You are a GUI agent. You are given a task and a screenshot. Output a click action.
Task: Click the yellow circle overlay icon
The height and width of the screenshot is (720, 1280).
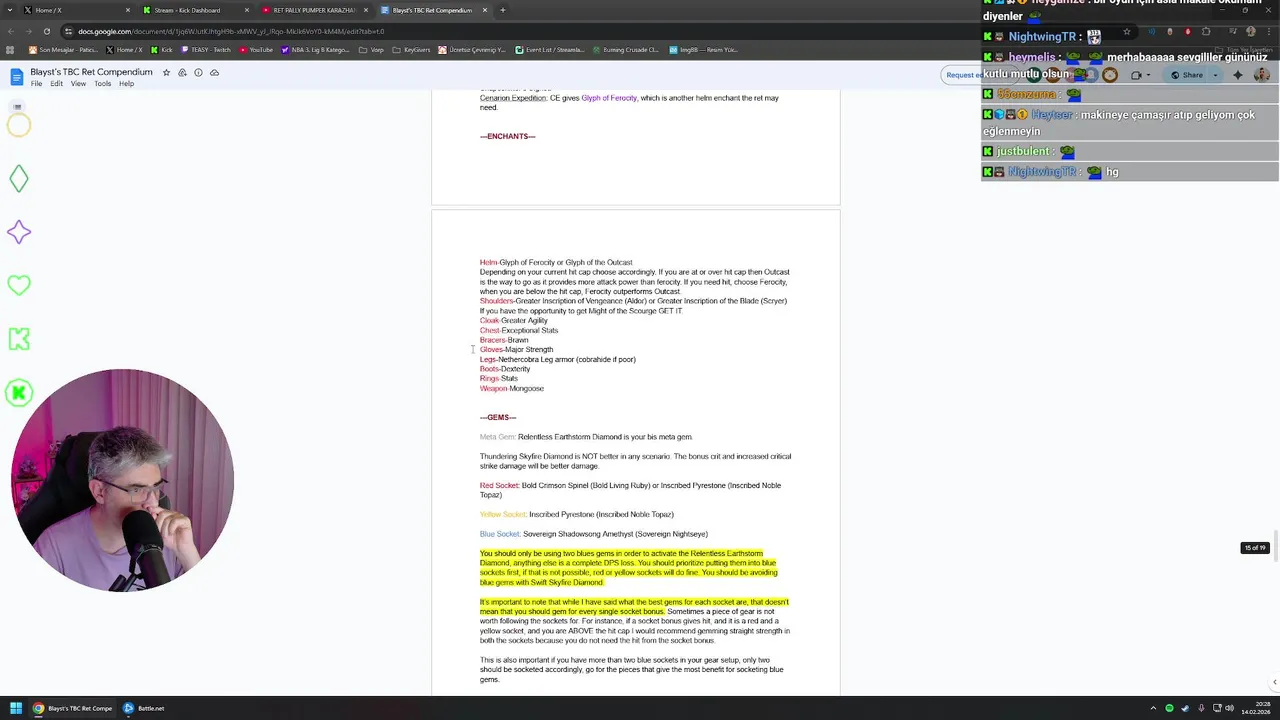[x=19, y=125]
